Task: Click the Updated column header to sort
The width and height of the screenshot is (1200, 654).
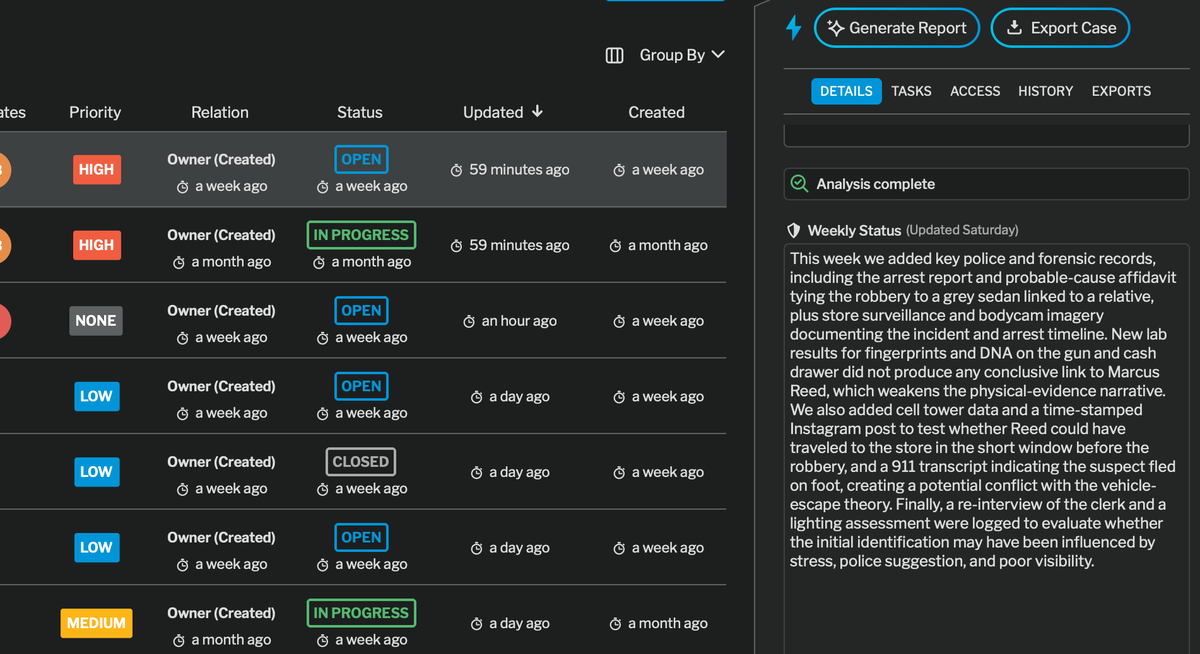Action: 492,112
